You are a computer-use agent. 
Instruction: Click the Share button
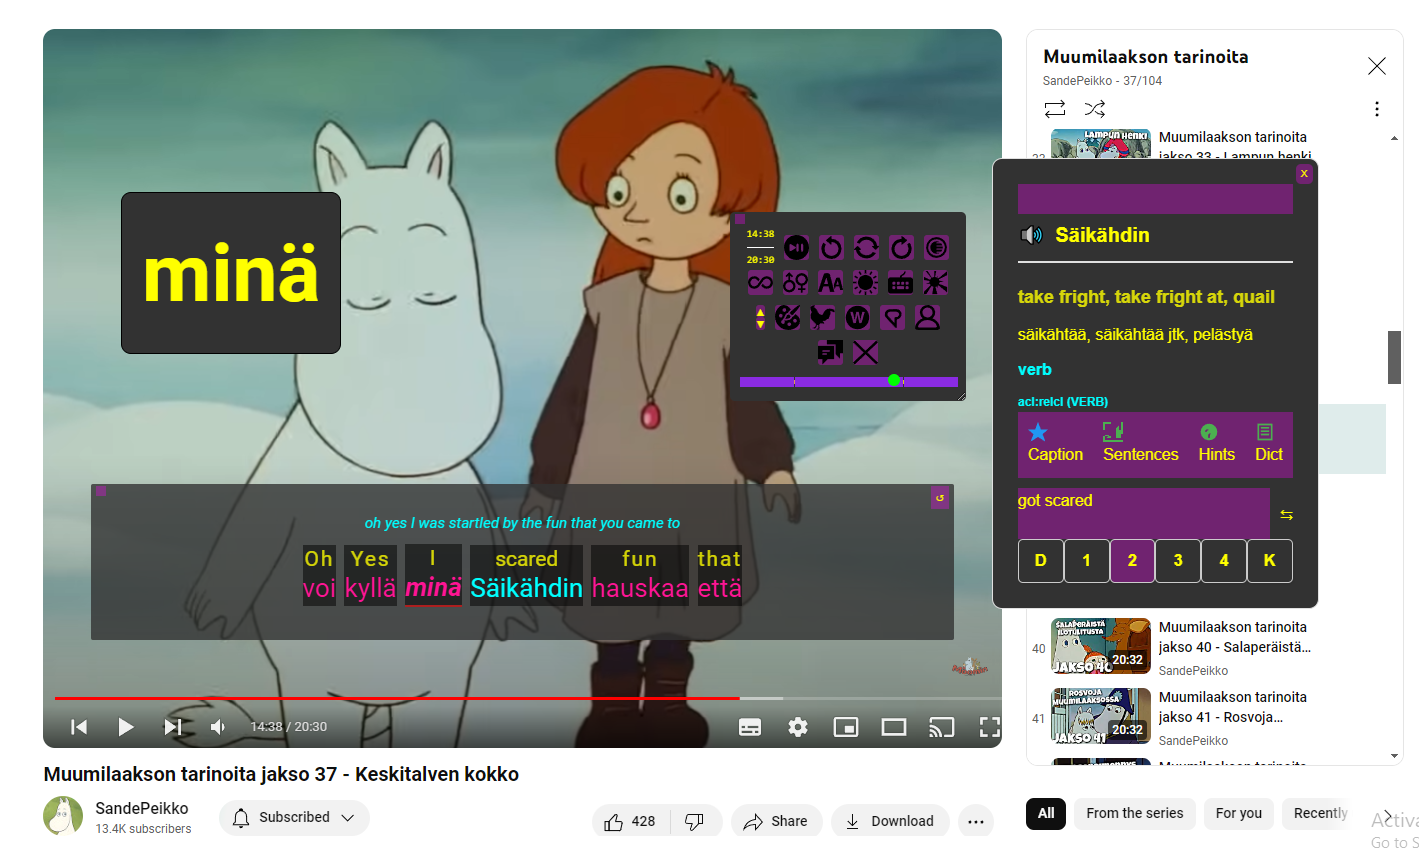coord(776,821)
